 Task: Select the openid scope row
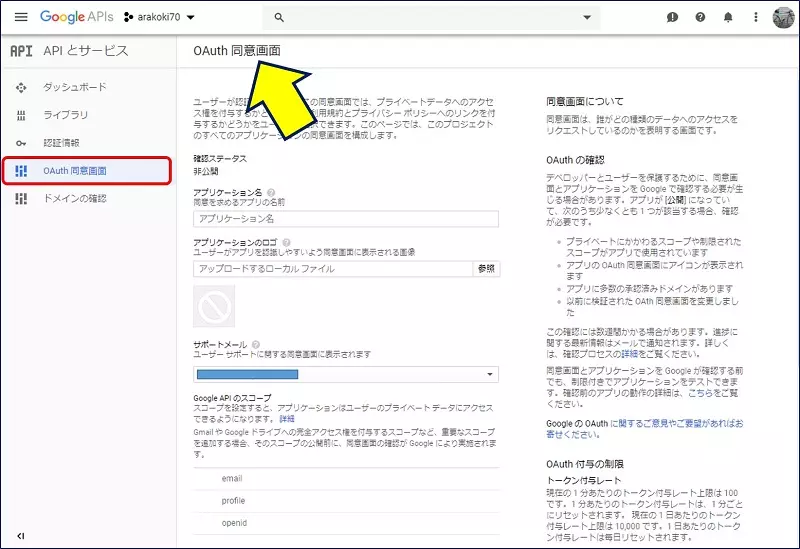pyautogui.click(x=346, y=523)
